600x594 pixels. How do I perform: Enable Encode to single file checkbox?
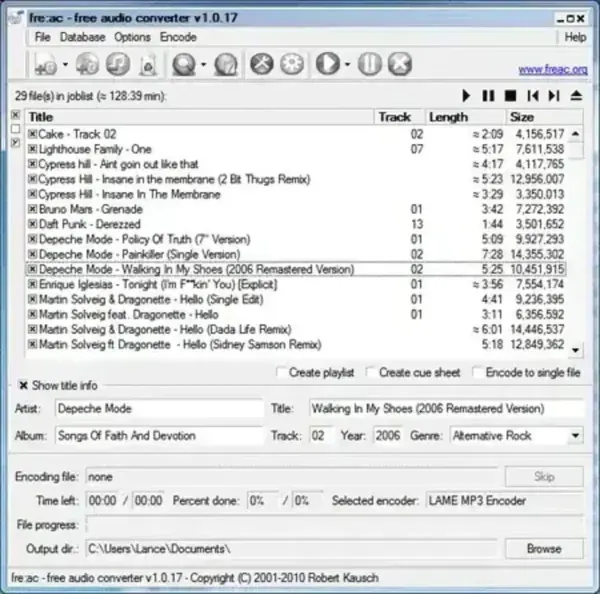tap(477, 372)
